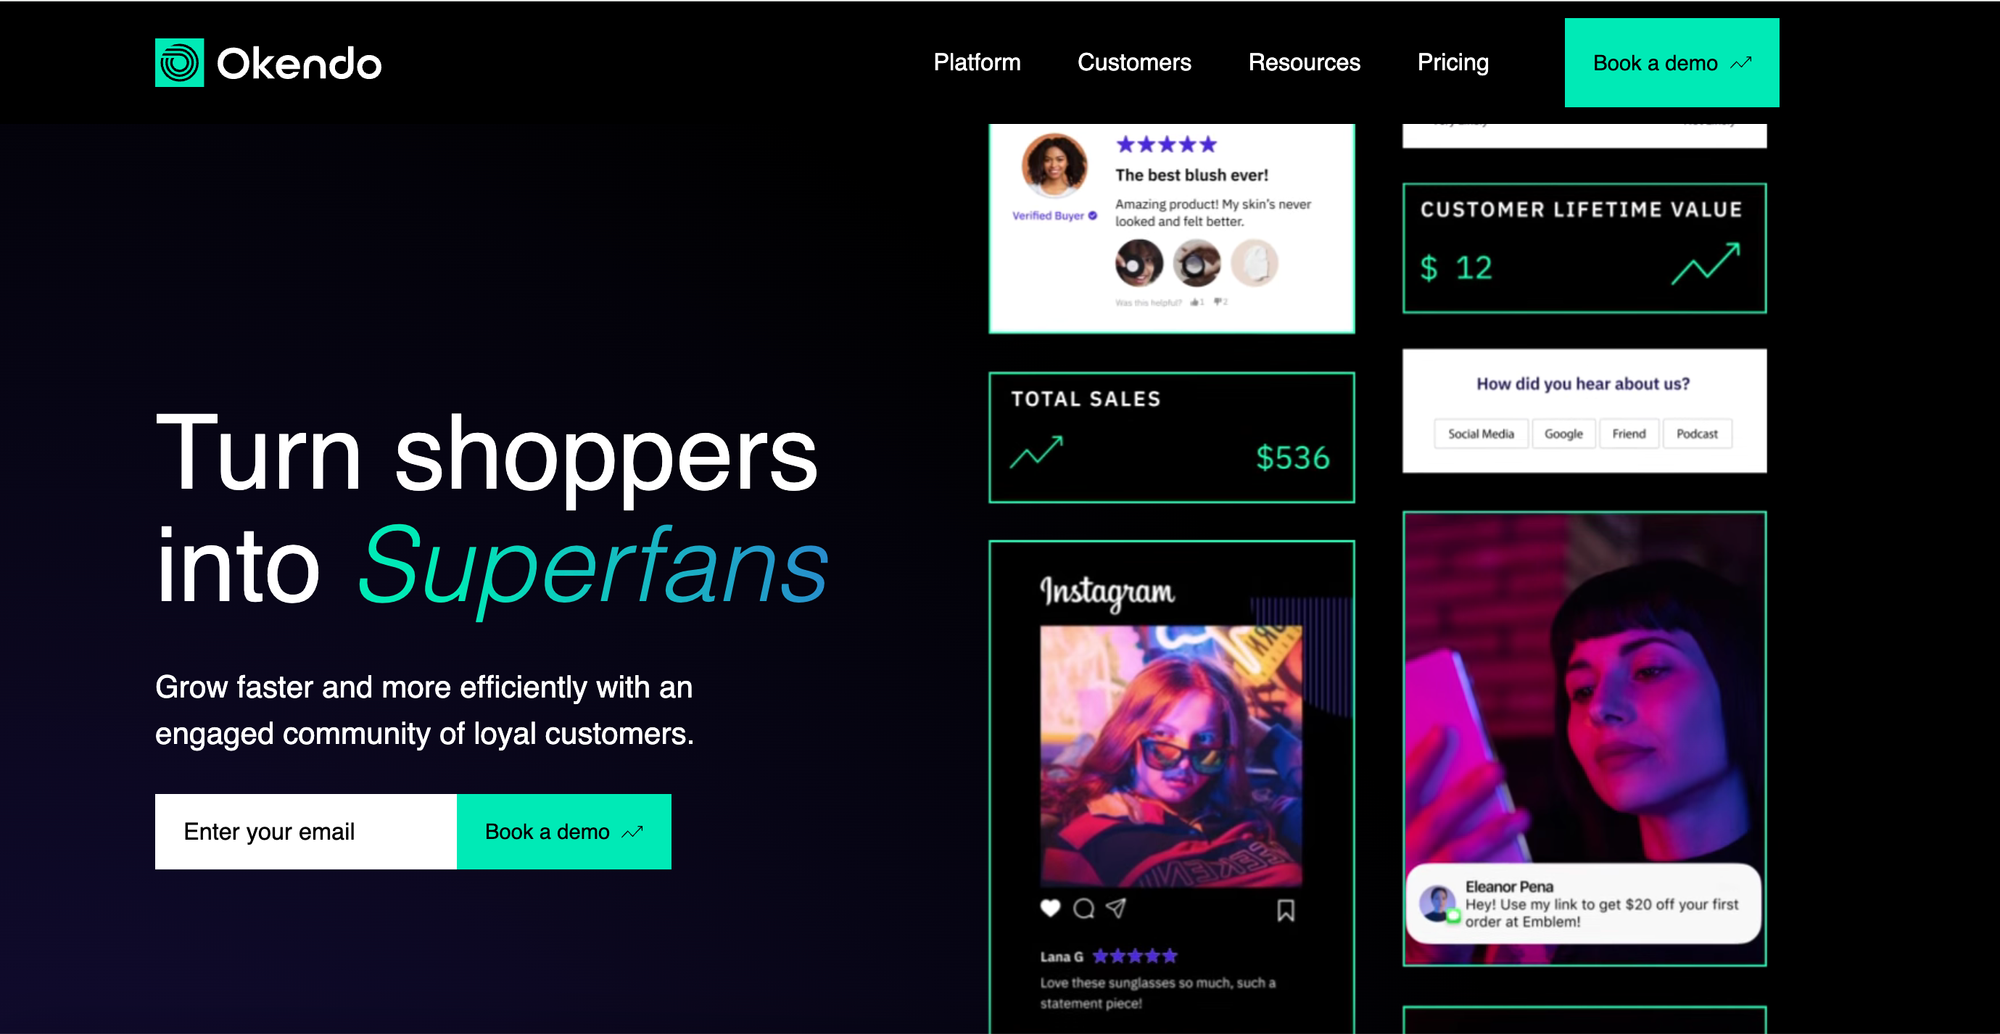
Task: Open the Instagram sunglasses photo thumbnail
Action: coord(1171,756)
